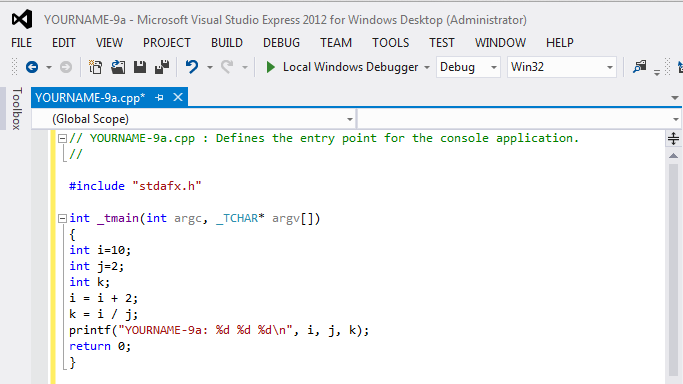Open the WINDOW menu
683x384 pixels.
pyautogui.click(x=500, y=43)
